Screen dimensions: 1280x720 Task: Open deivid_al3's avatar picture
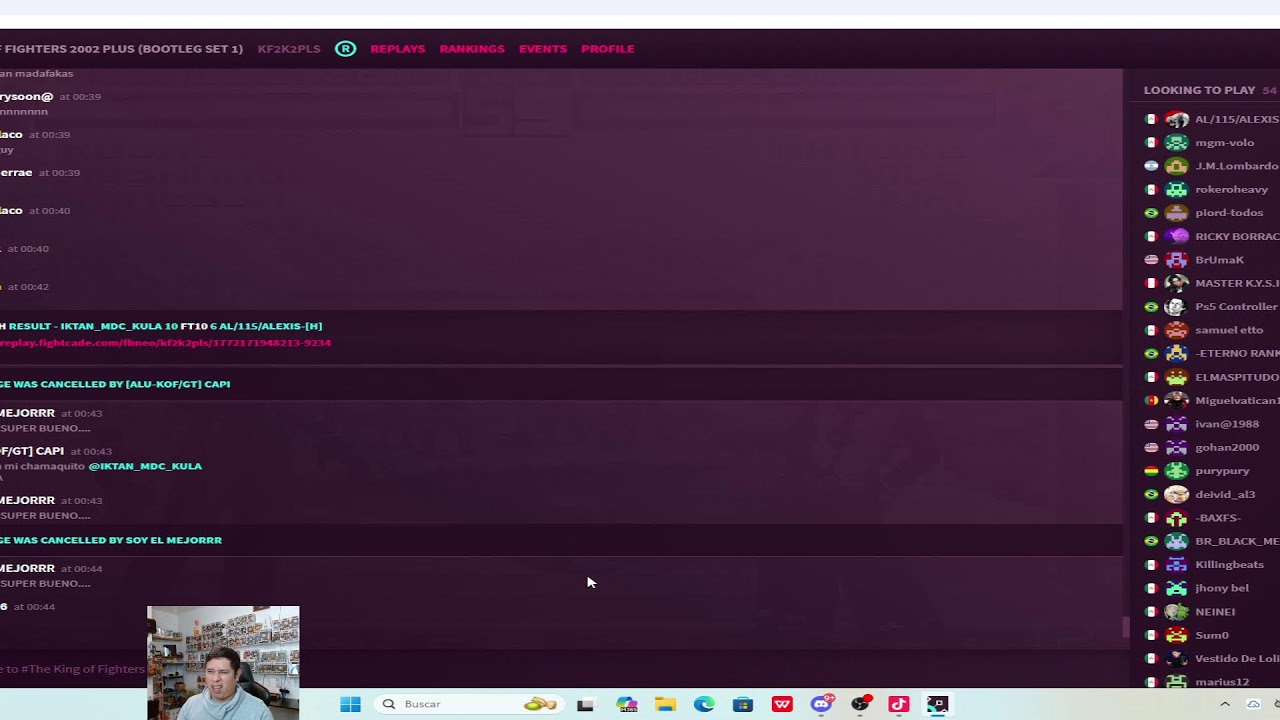click(x=1177, y=495)
